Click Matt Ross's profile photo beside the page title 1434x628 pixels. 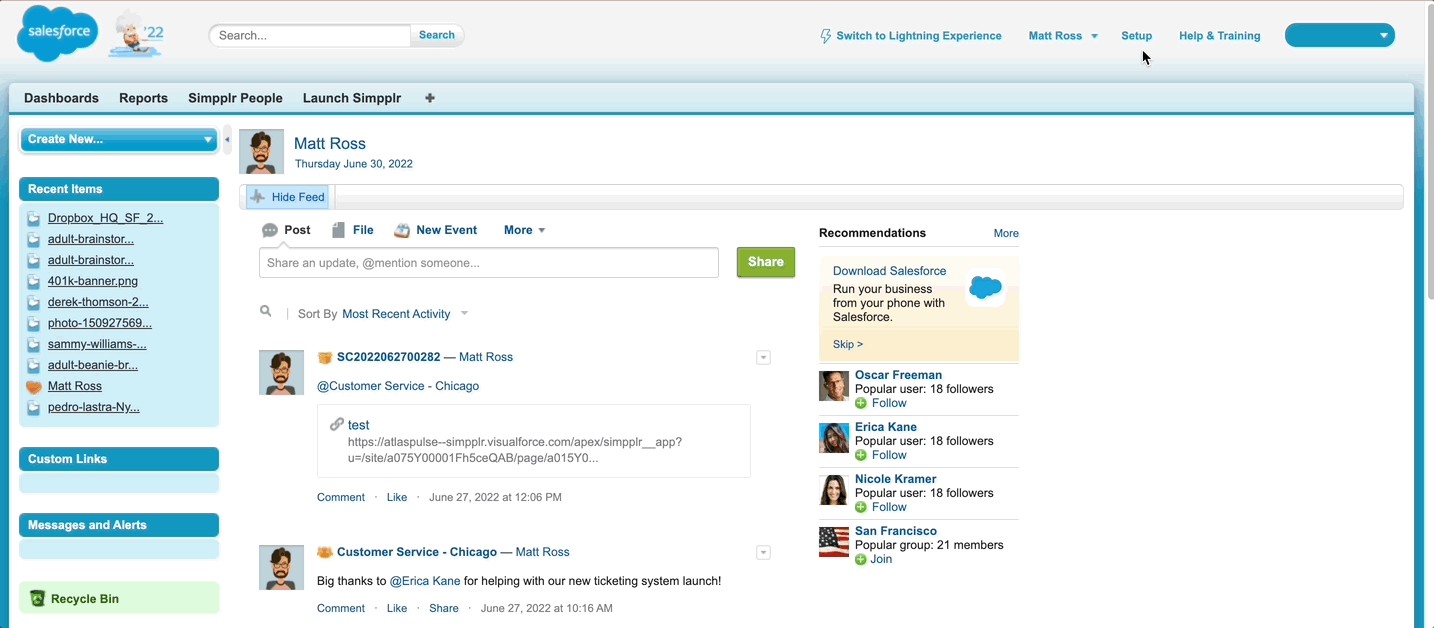[x=262, y=152]
